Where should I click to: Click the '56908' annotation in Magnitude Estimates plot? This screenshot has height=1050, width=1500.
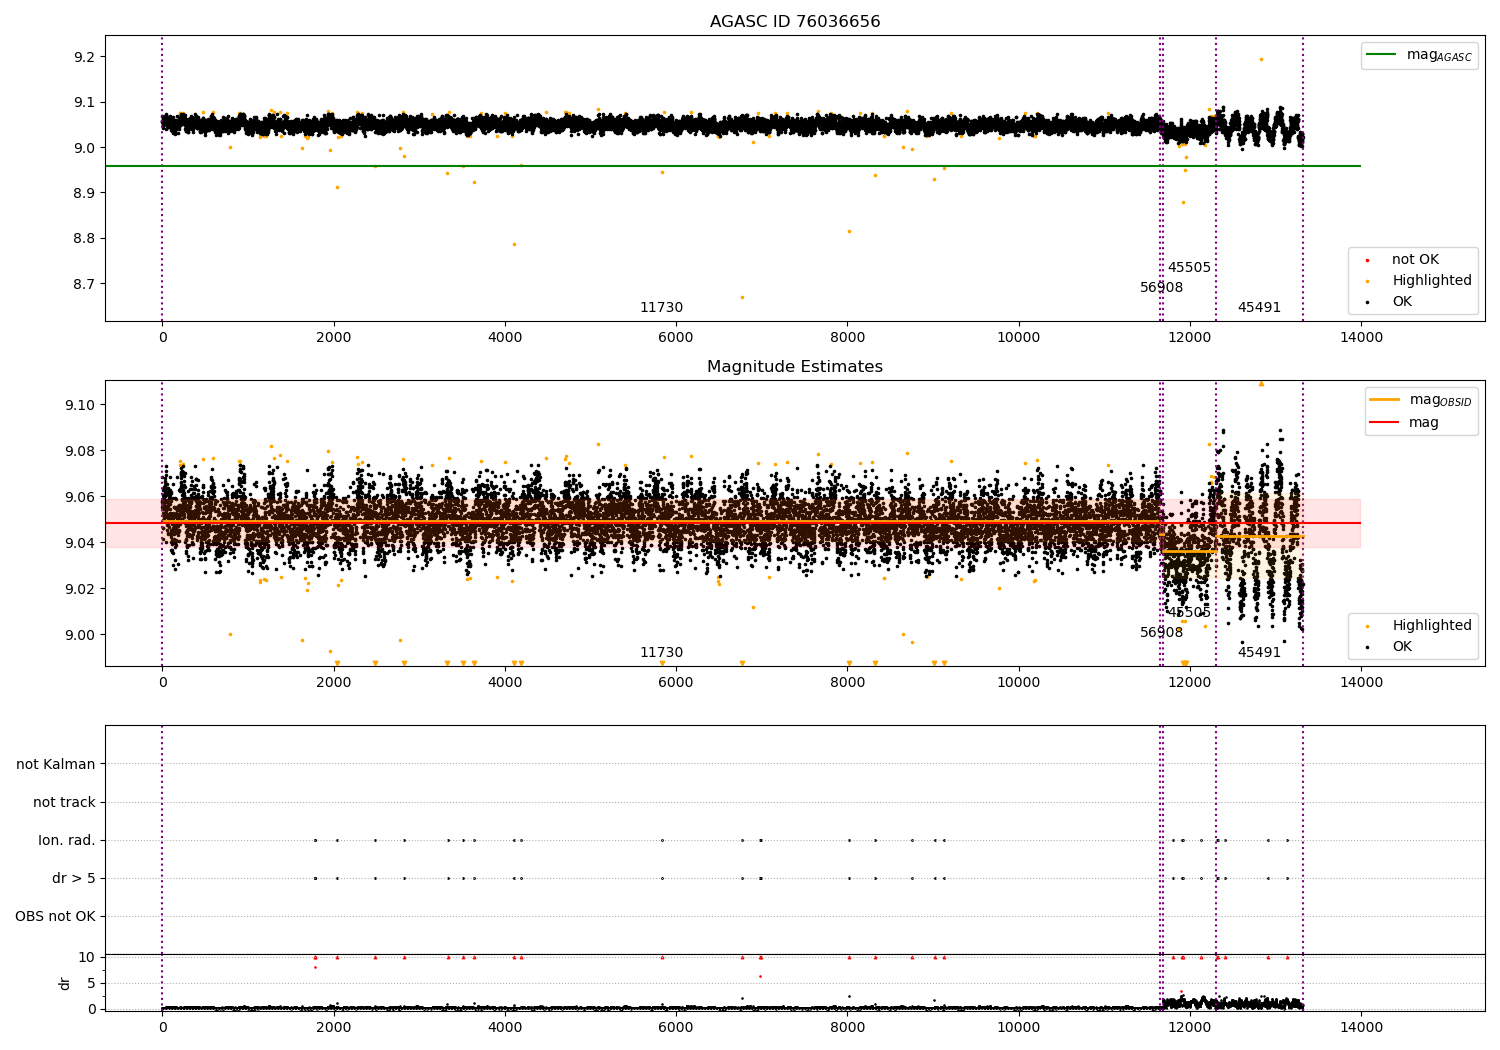(1162, 632)
